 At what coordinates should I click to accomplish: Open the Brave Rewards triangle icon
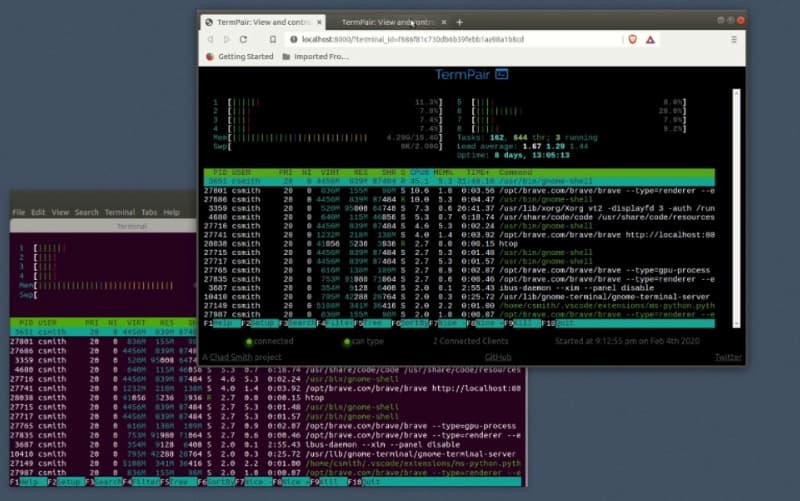(x=650, y=39)
